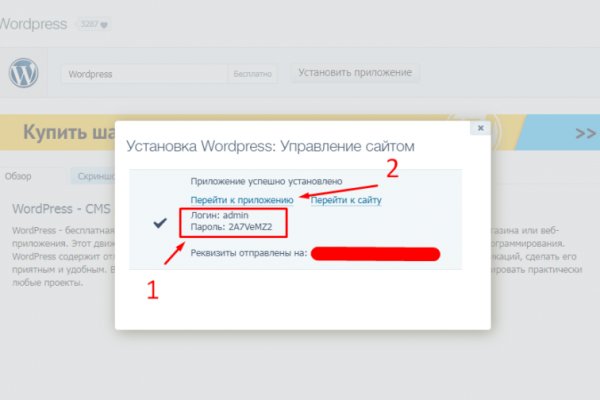Click the 'WordPress - CMS' section heading
This screenshot has height=400, width=600.
tap(60, 209)
